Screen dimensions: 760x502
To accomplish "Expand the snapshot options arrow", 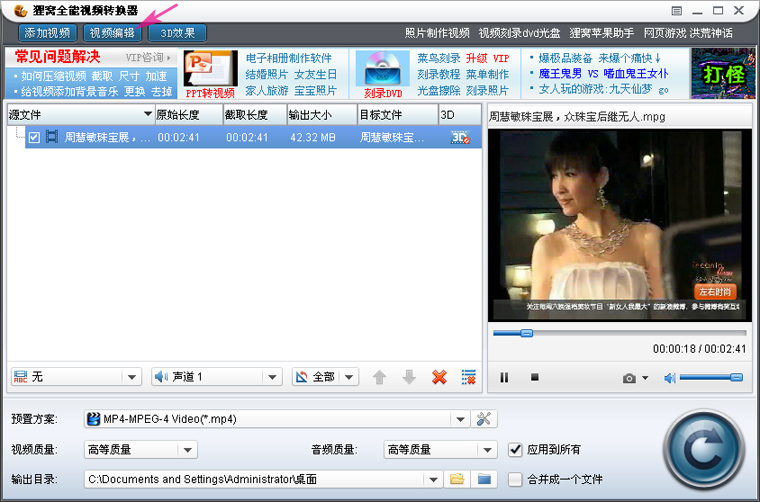I will (645, 378).
